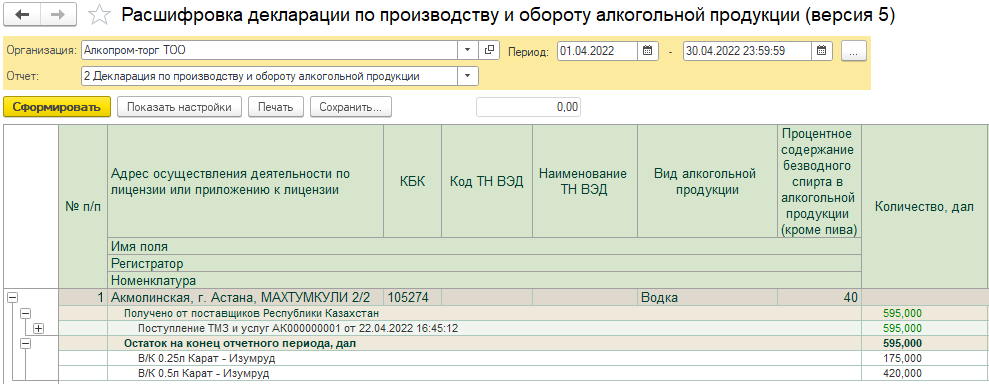Open calendar for end date 30.04.2022
This screenshot has width=989, height=384.
click(821, 51)
